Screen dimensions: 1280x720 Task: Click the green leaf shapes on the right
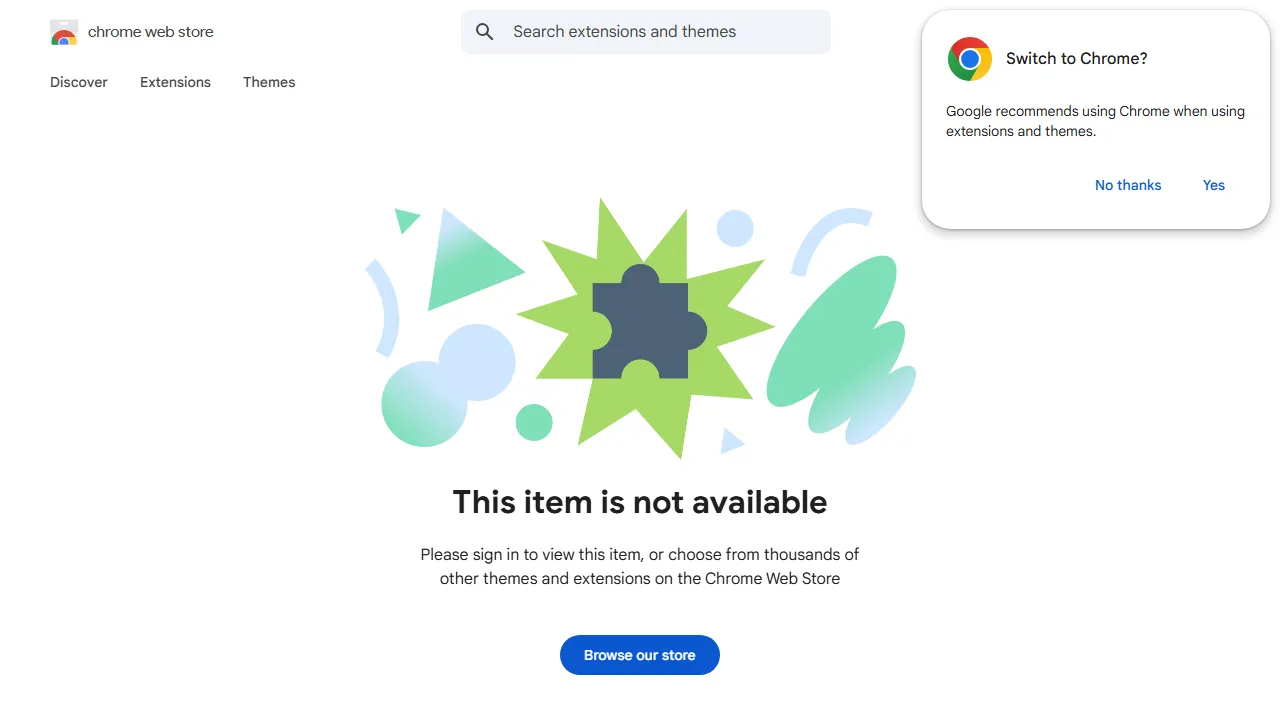(845, 330)
